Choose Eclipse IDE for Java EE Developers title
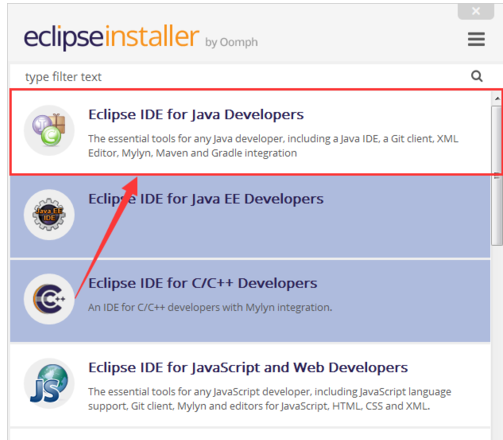The height and width of the screenshot is (440, 503). coord(206,199)
